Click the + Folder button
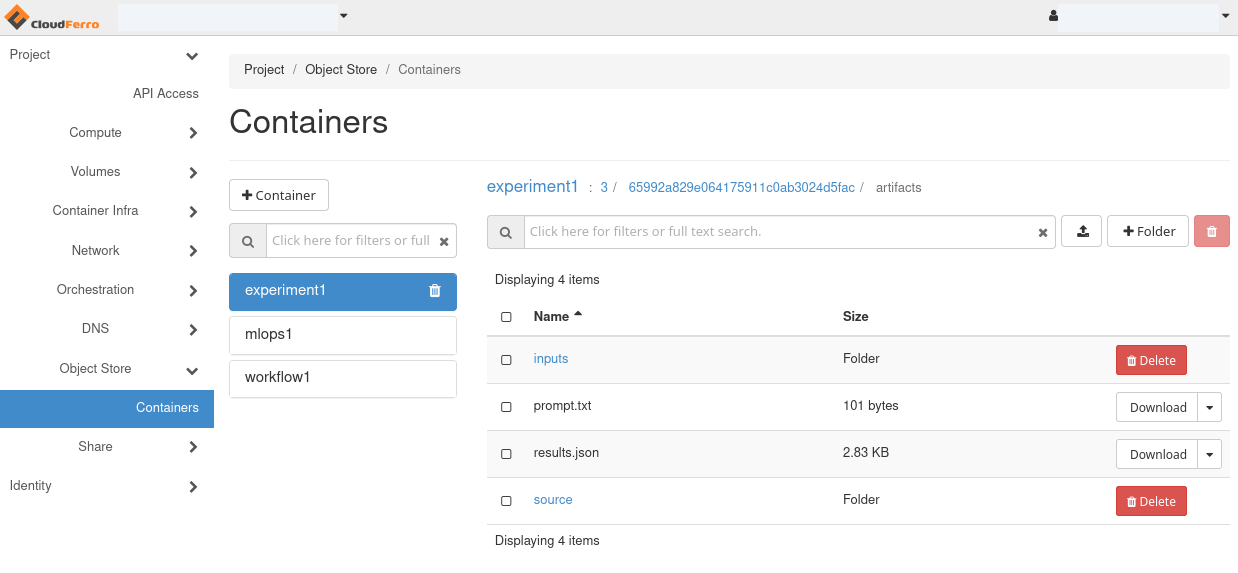The width and height of the screenshot is (1238, 573). (1148, 231)
